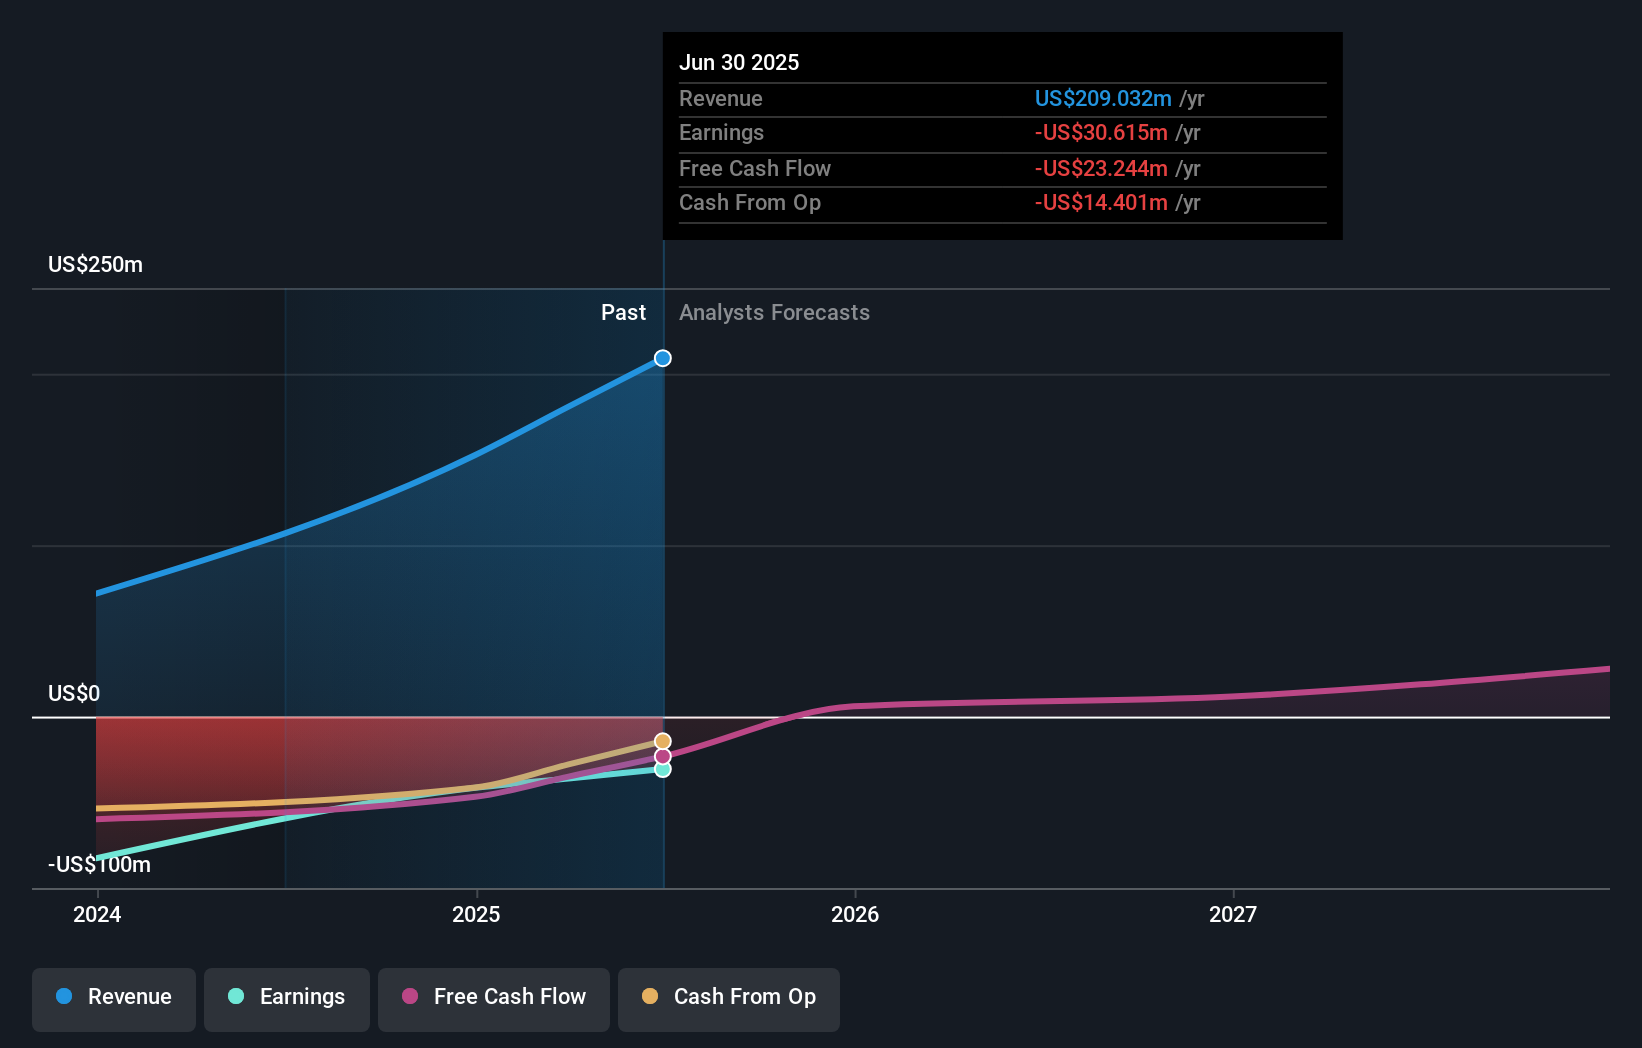Click the blue Revenue legend dot
Viewport: 1642px width, 1048px height.
[63, 997]
